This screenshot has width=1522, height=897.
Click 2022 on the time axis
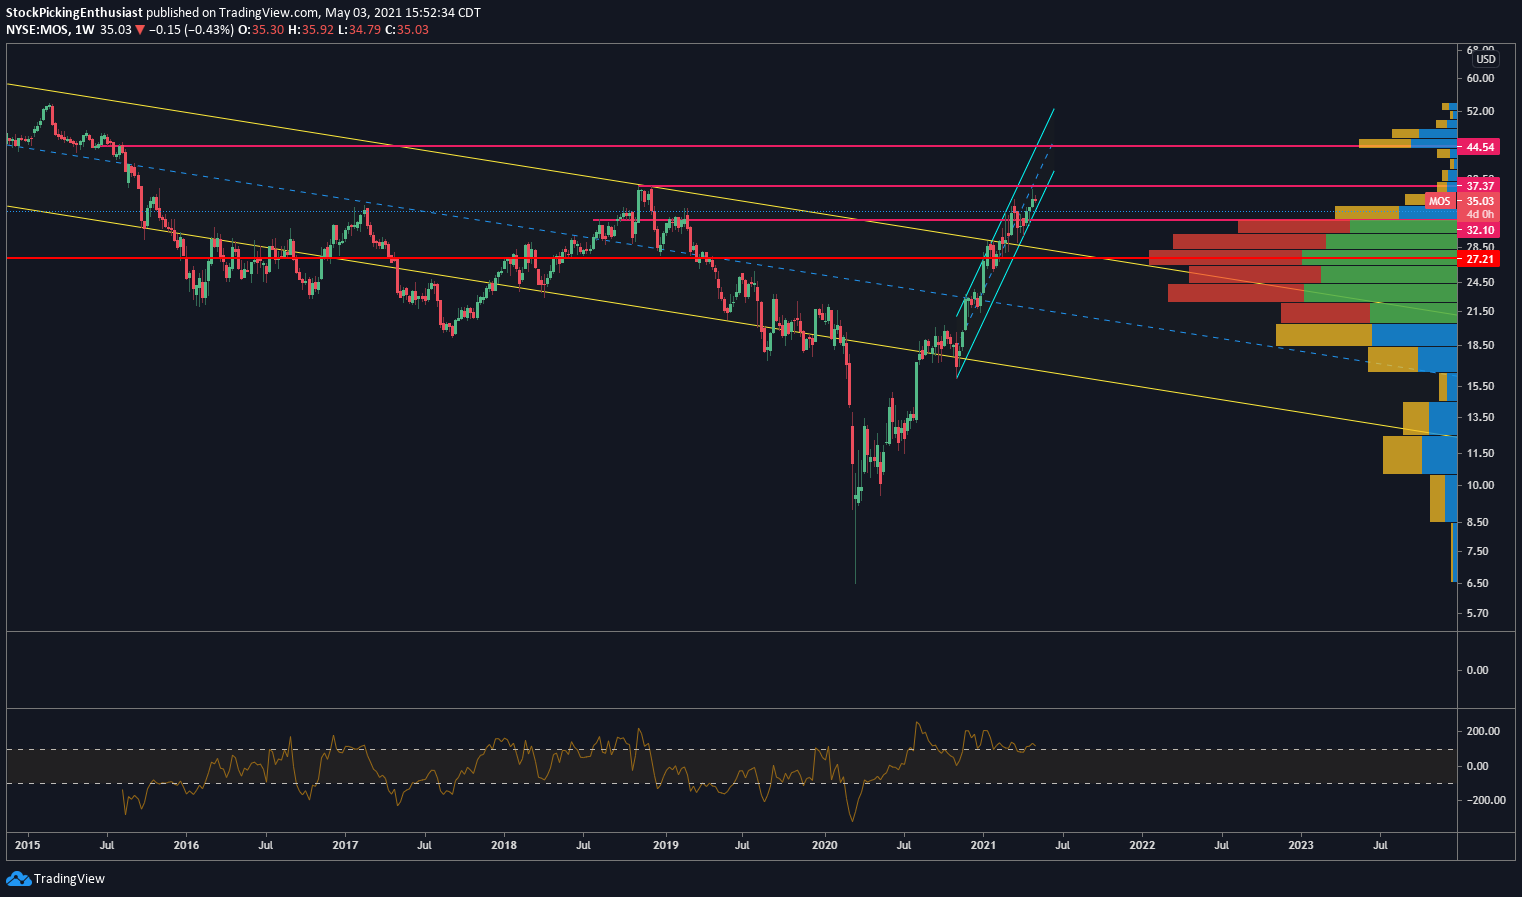[1142, 845]
